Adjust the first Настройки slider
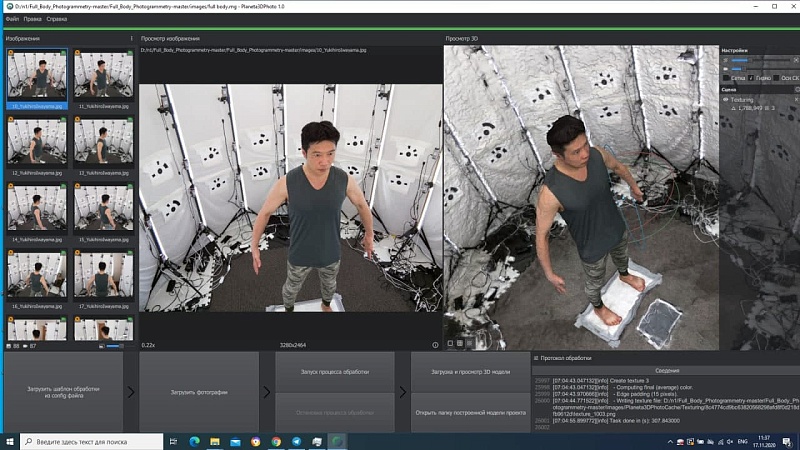800x450 pixels. 760,60
